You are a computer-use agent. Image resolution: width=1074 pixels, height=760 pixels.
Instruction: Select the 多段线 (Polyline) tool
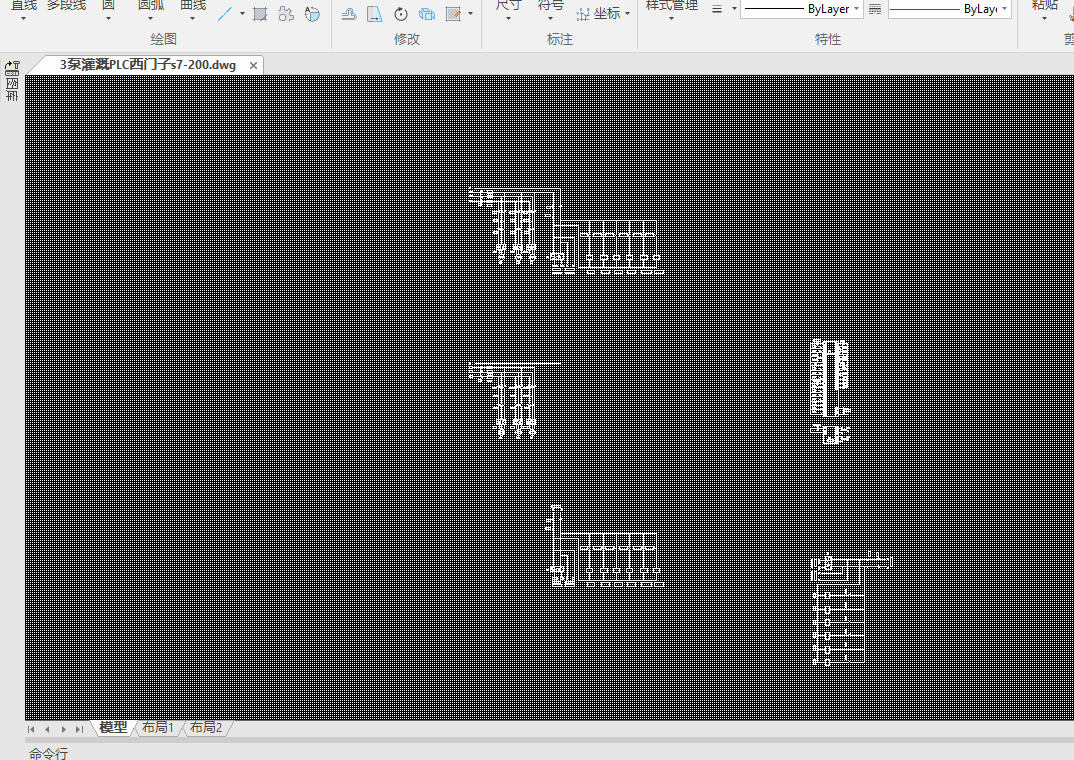pyautogui.click(x=66, y=6)
